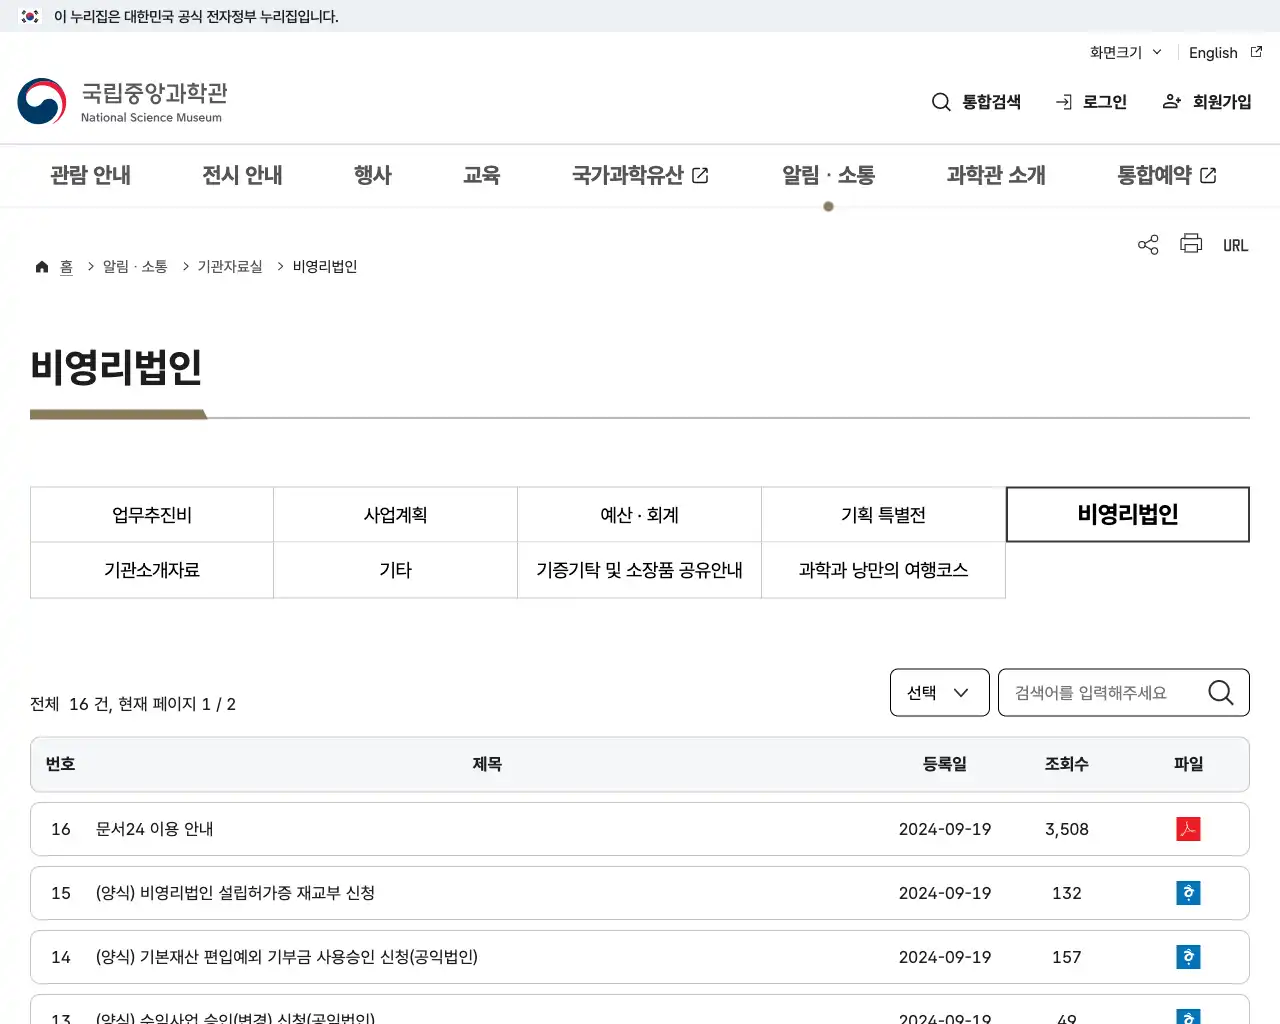Viewport: 1280px width, 1024px height.
Task: Click the 회원가입 person icon
Action: point(1171,101)
